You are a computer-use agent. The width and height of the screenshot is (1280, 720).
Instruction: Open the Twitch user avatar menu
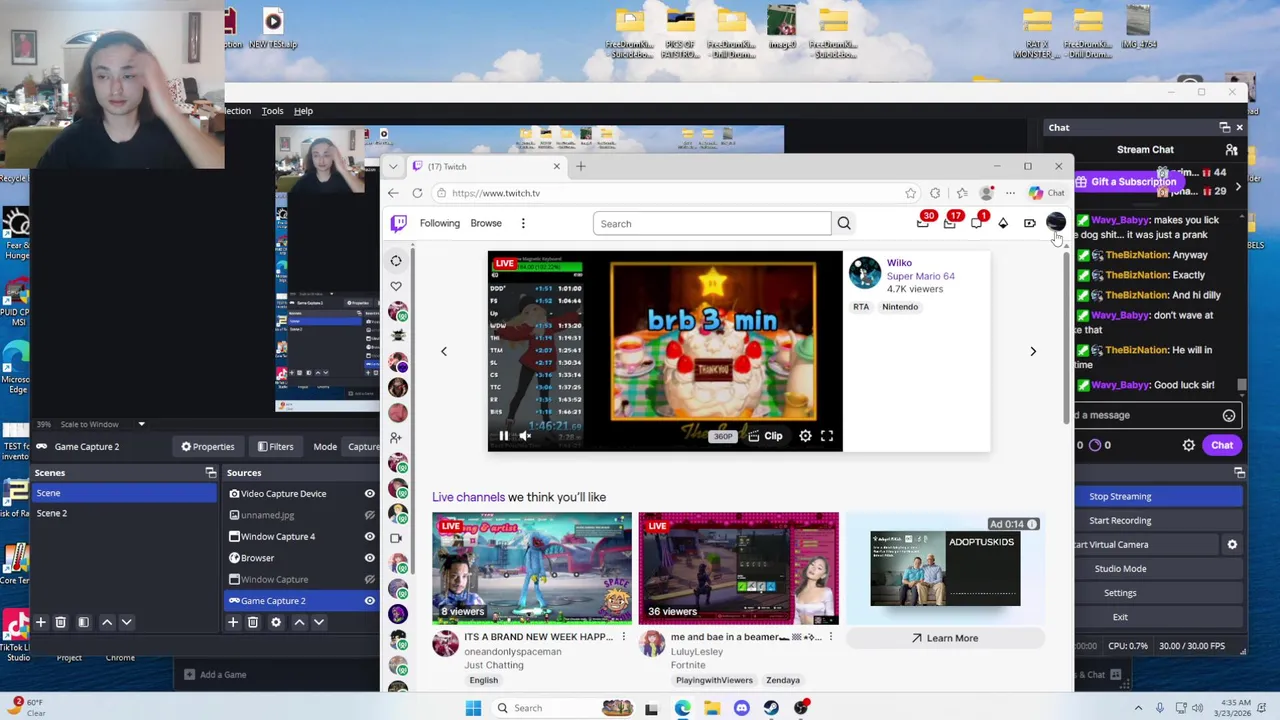click(1055, 222)
